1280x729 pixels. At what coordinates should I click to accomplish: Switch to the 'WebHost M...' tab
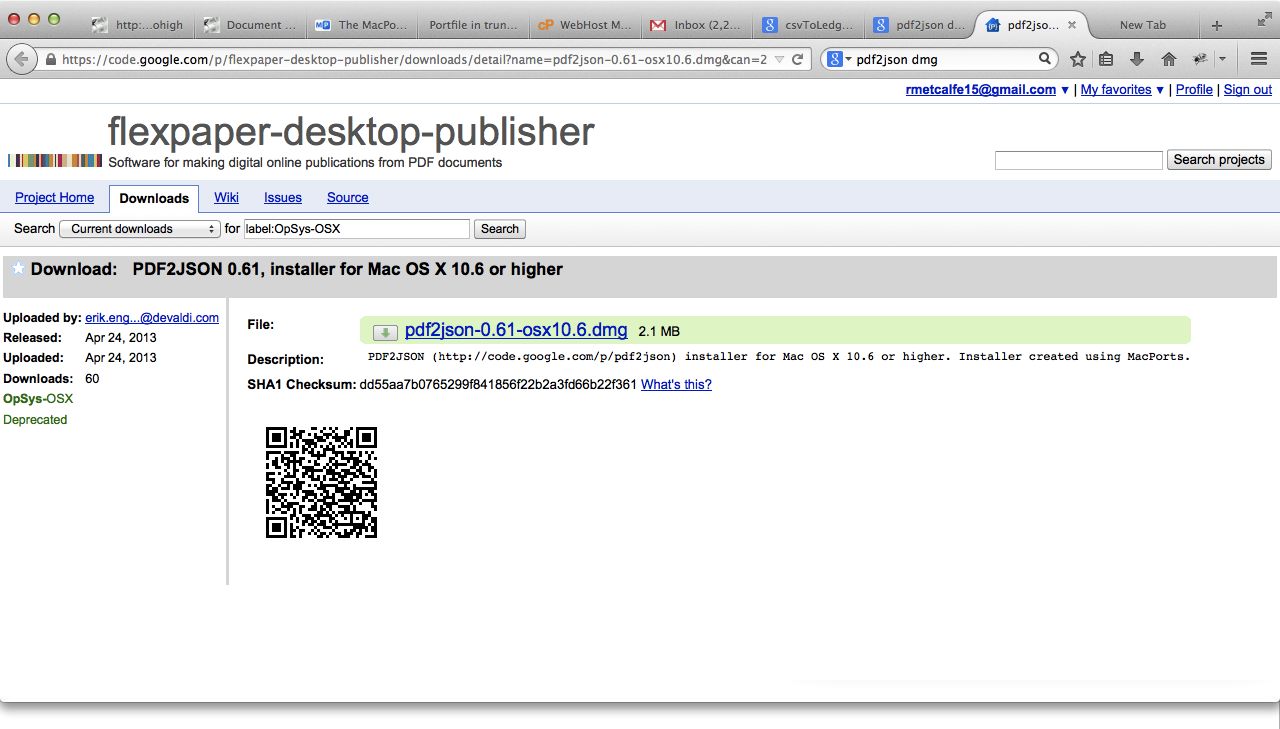584,25
